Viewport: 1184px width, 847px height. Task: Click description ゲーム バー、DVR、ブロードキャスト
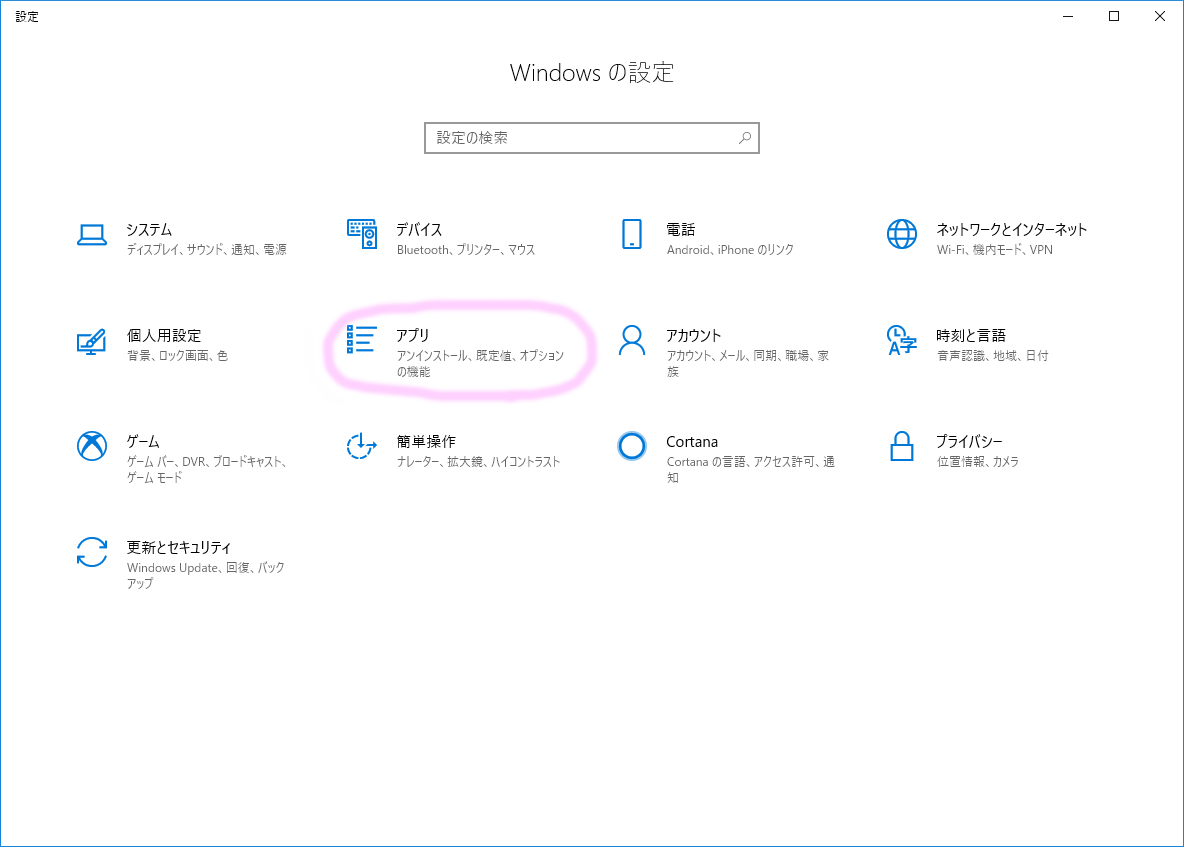[x=206, y=470]
